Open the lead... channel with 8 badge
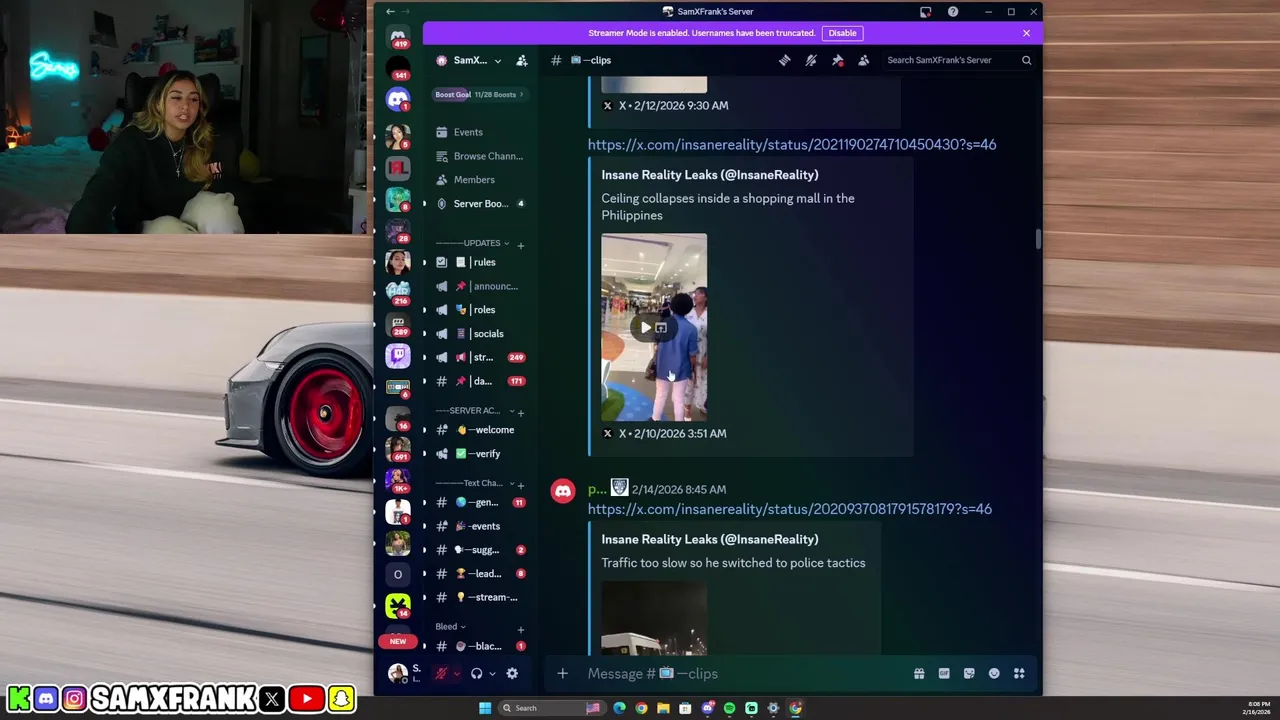The image size is (1280, 720). (480, 574)
